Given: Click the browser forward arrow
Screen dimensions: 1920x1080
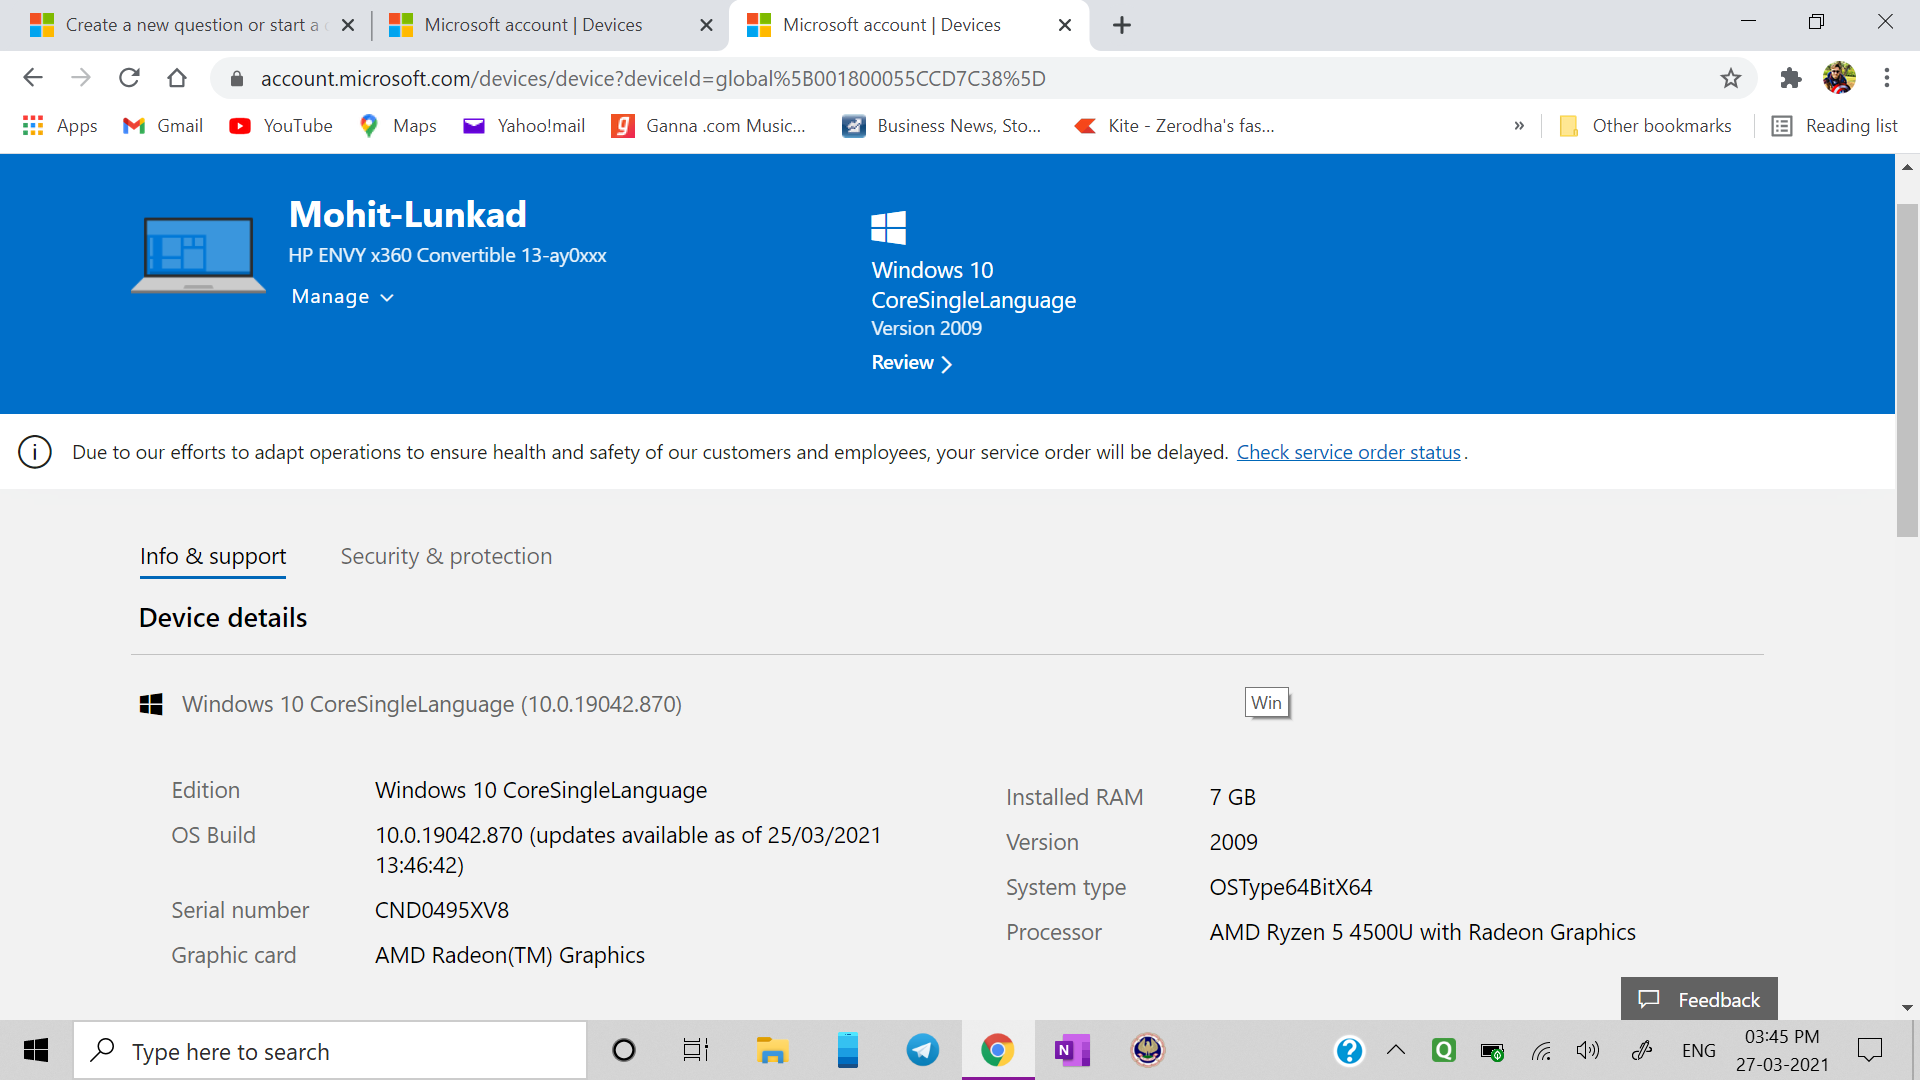Looking at the screenshot, I should point(81,78).
